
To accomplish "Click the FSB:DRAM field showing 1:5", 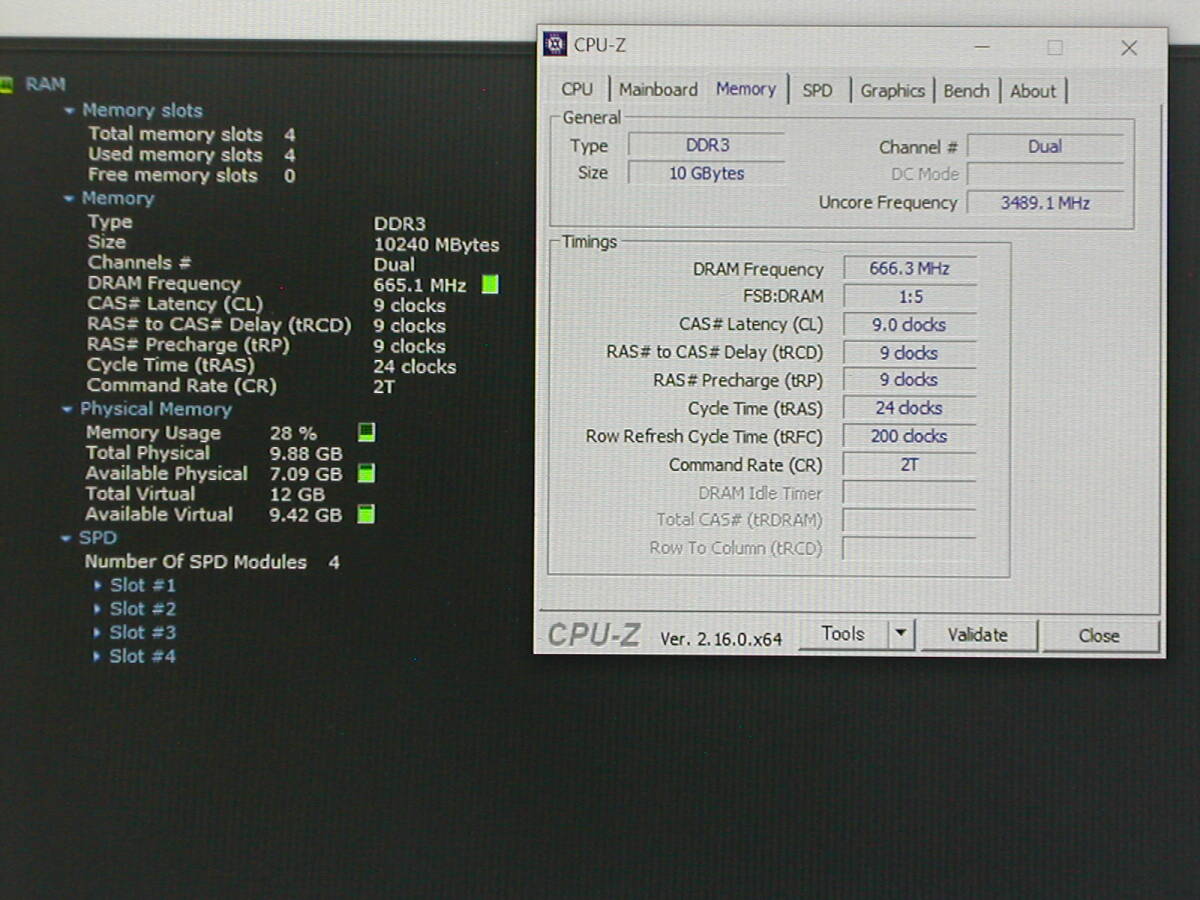I will pos(909,296).
